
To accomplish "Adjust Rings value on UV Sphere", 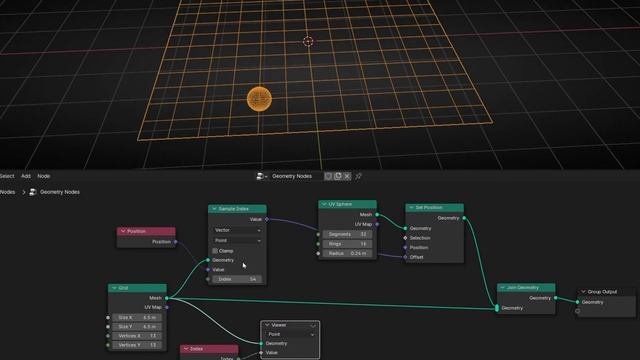I will pos(347,244).
